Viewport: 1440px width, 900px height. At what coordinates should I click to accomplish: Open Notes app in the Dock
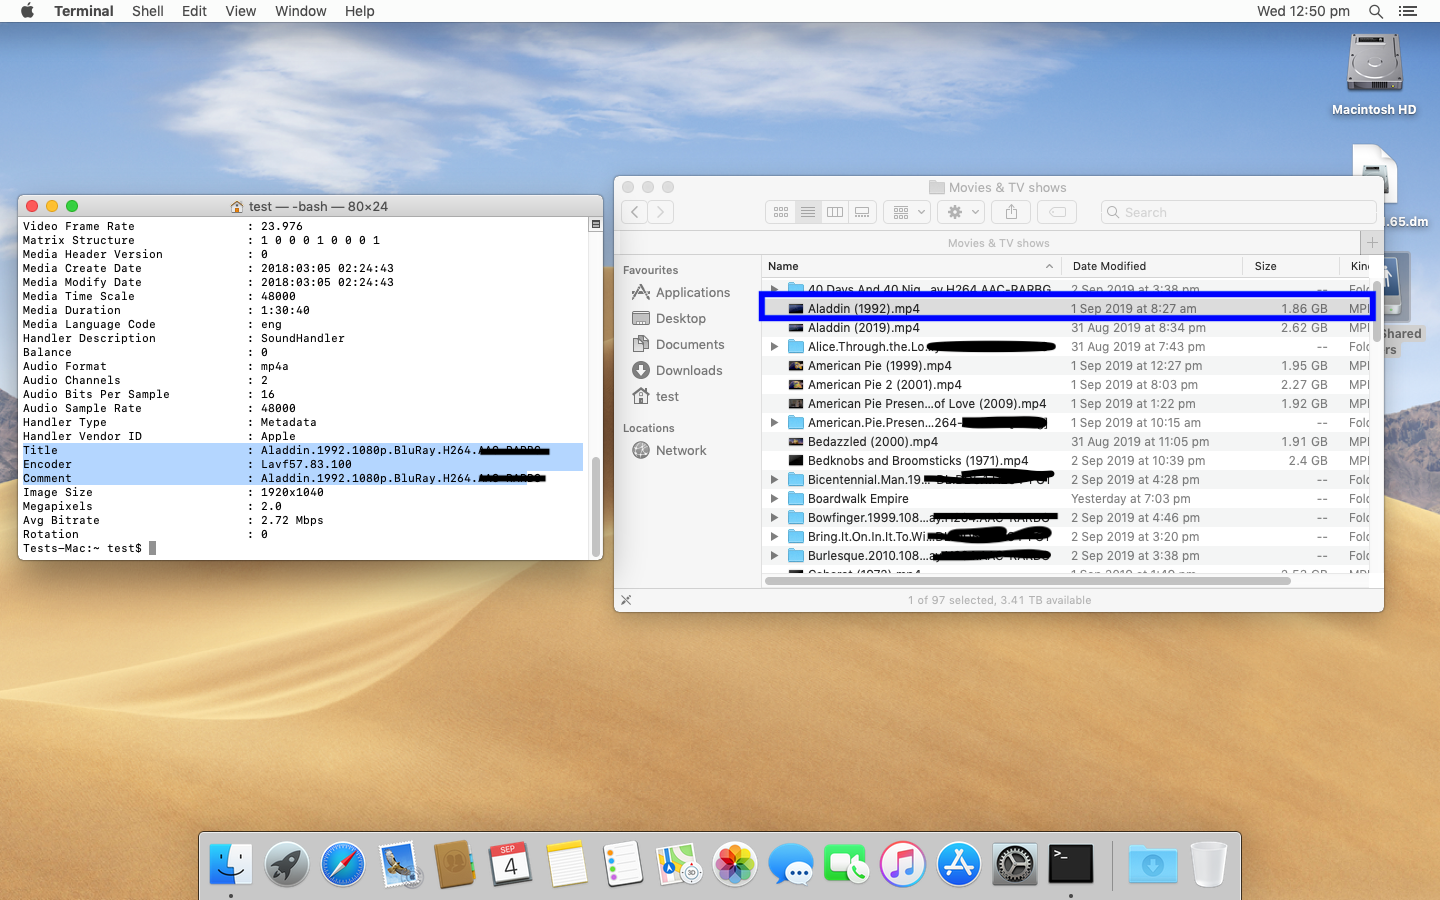click(567, 864)
